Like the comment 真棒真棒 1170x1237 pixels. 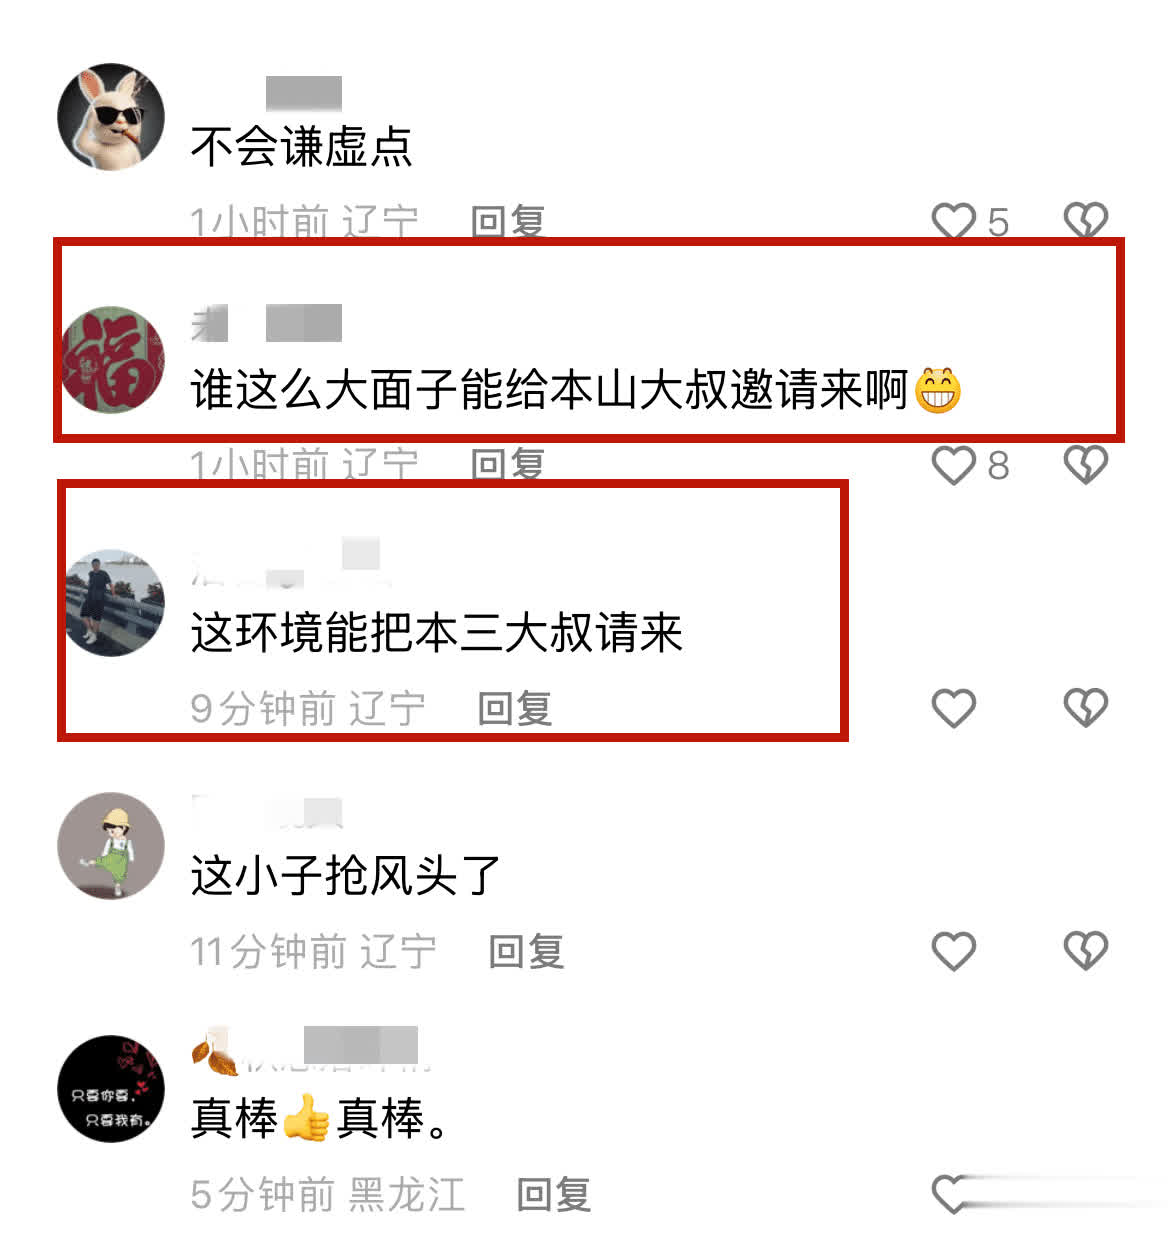[x=953, y=1193]
